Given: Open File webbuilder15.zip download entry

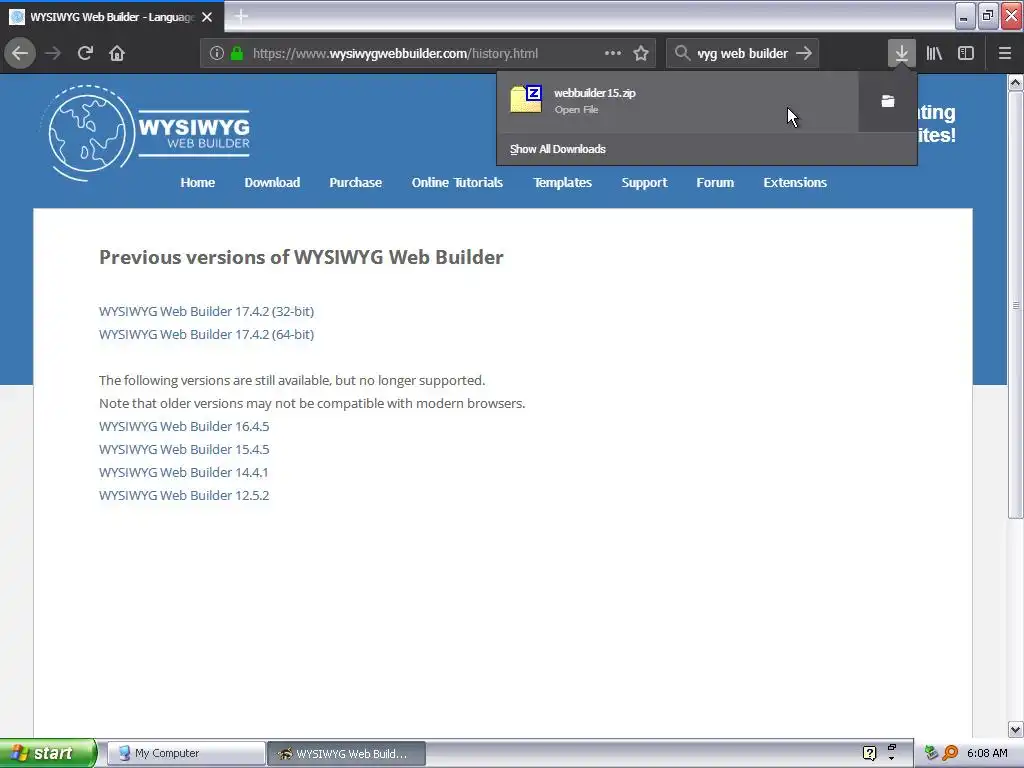Looking at the screenshot, I should (x=677, y=101).
